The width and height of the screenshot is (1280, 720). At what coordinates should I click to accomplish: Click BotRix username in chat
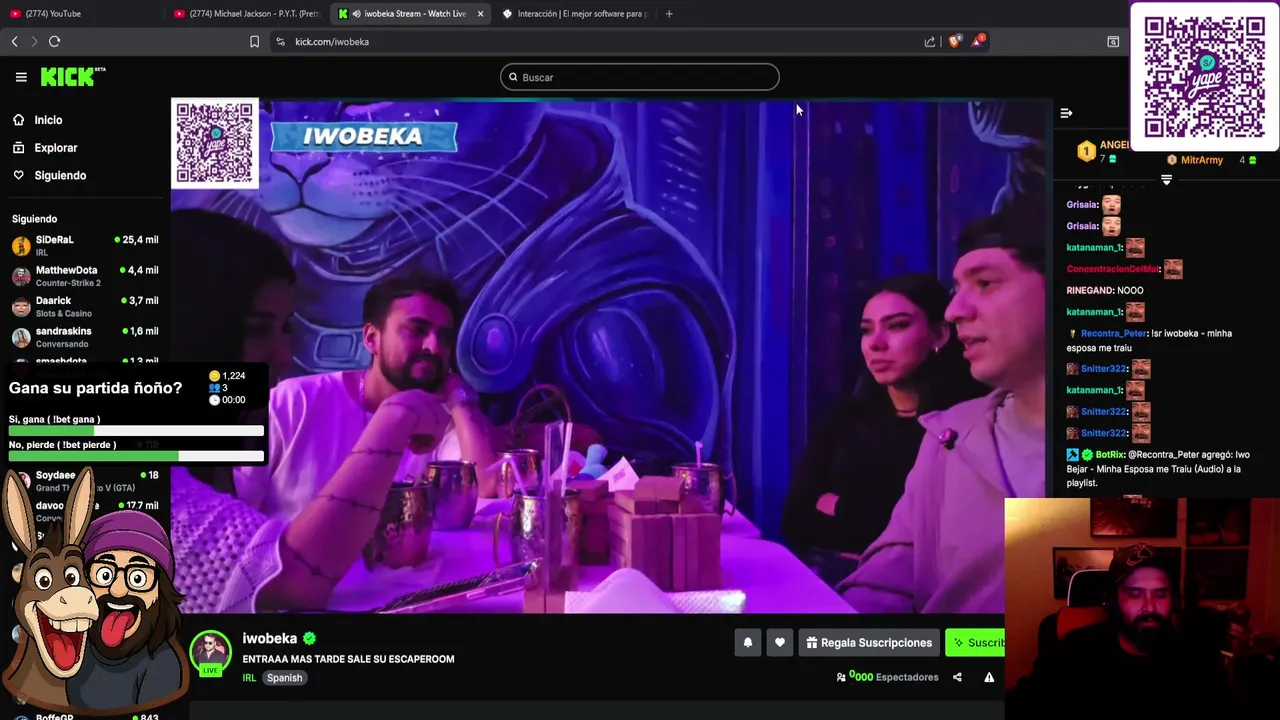pos(1110,455)
